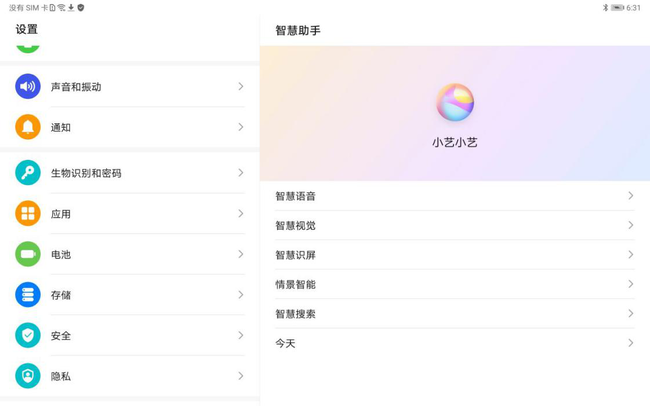Expand 今天 via its chevron arrow
The height and width of the screenshot is (406, 650).
pyautogui.click(x=630, y=343)
